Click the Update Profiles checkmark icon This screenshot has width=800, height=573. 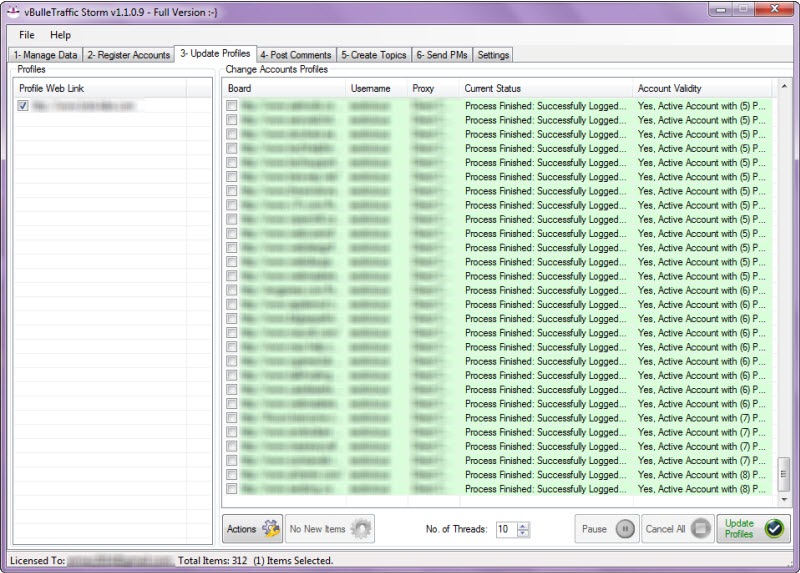click(x=774, y=529)
